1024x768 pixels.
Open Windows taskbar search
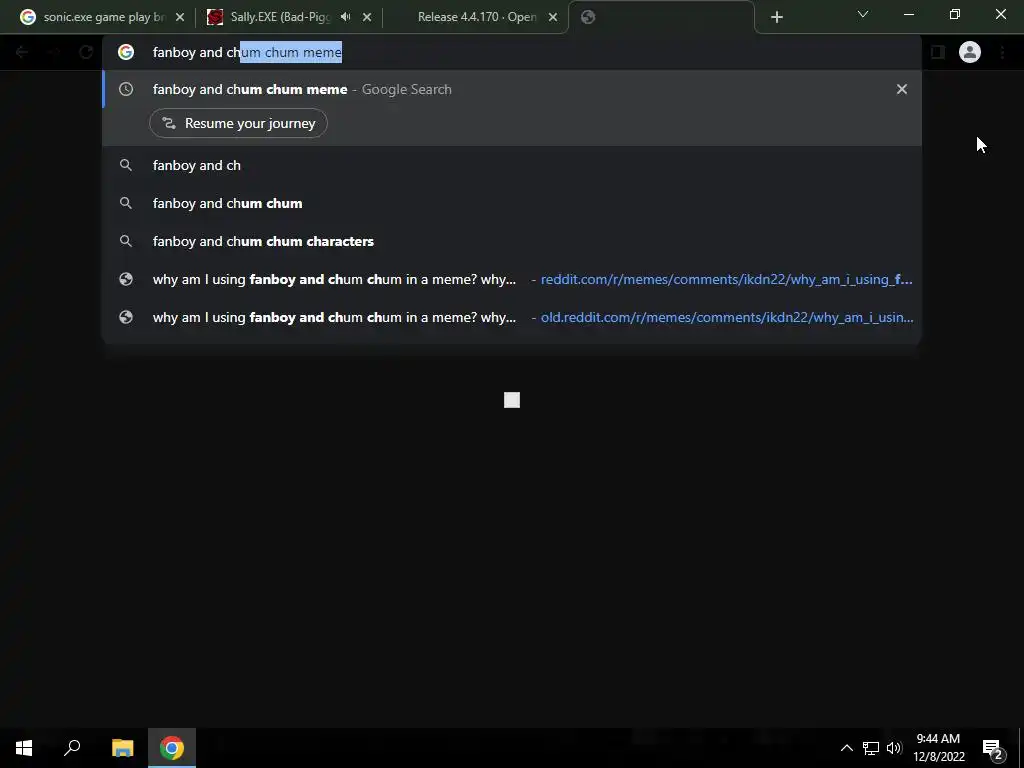[x=72, y=748]
